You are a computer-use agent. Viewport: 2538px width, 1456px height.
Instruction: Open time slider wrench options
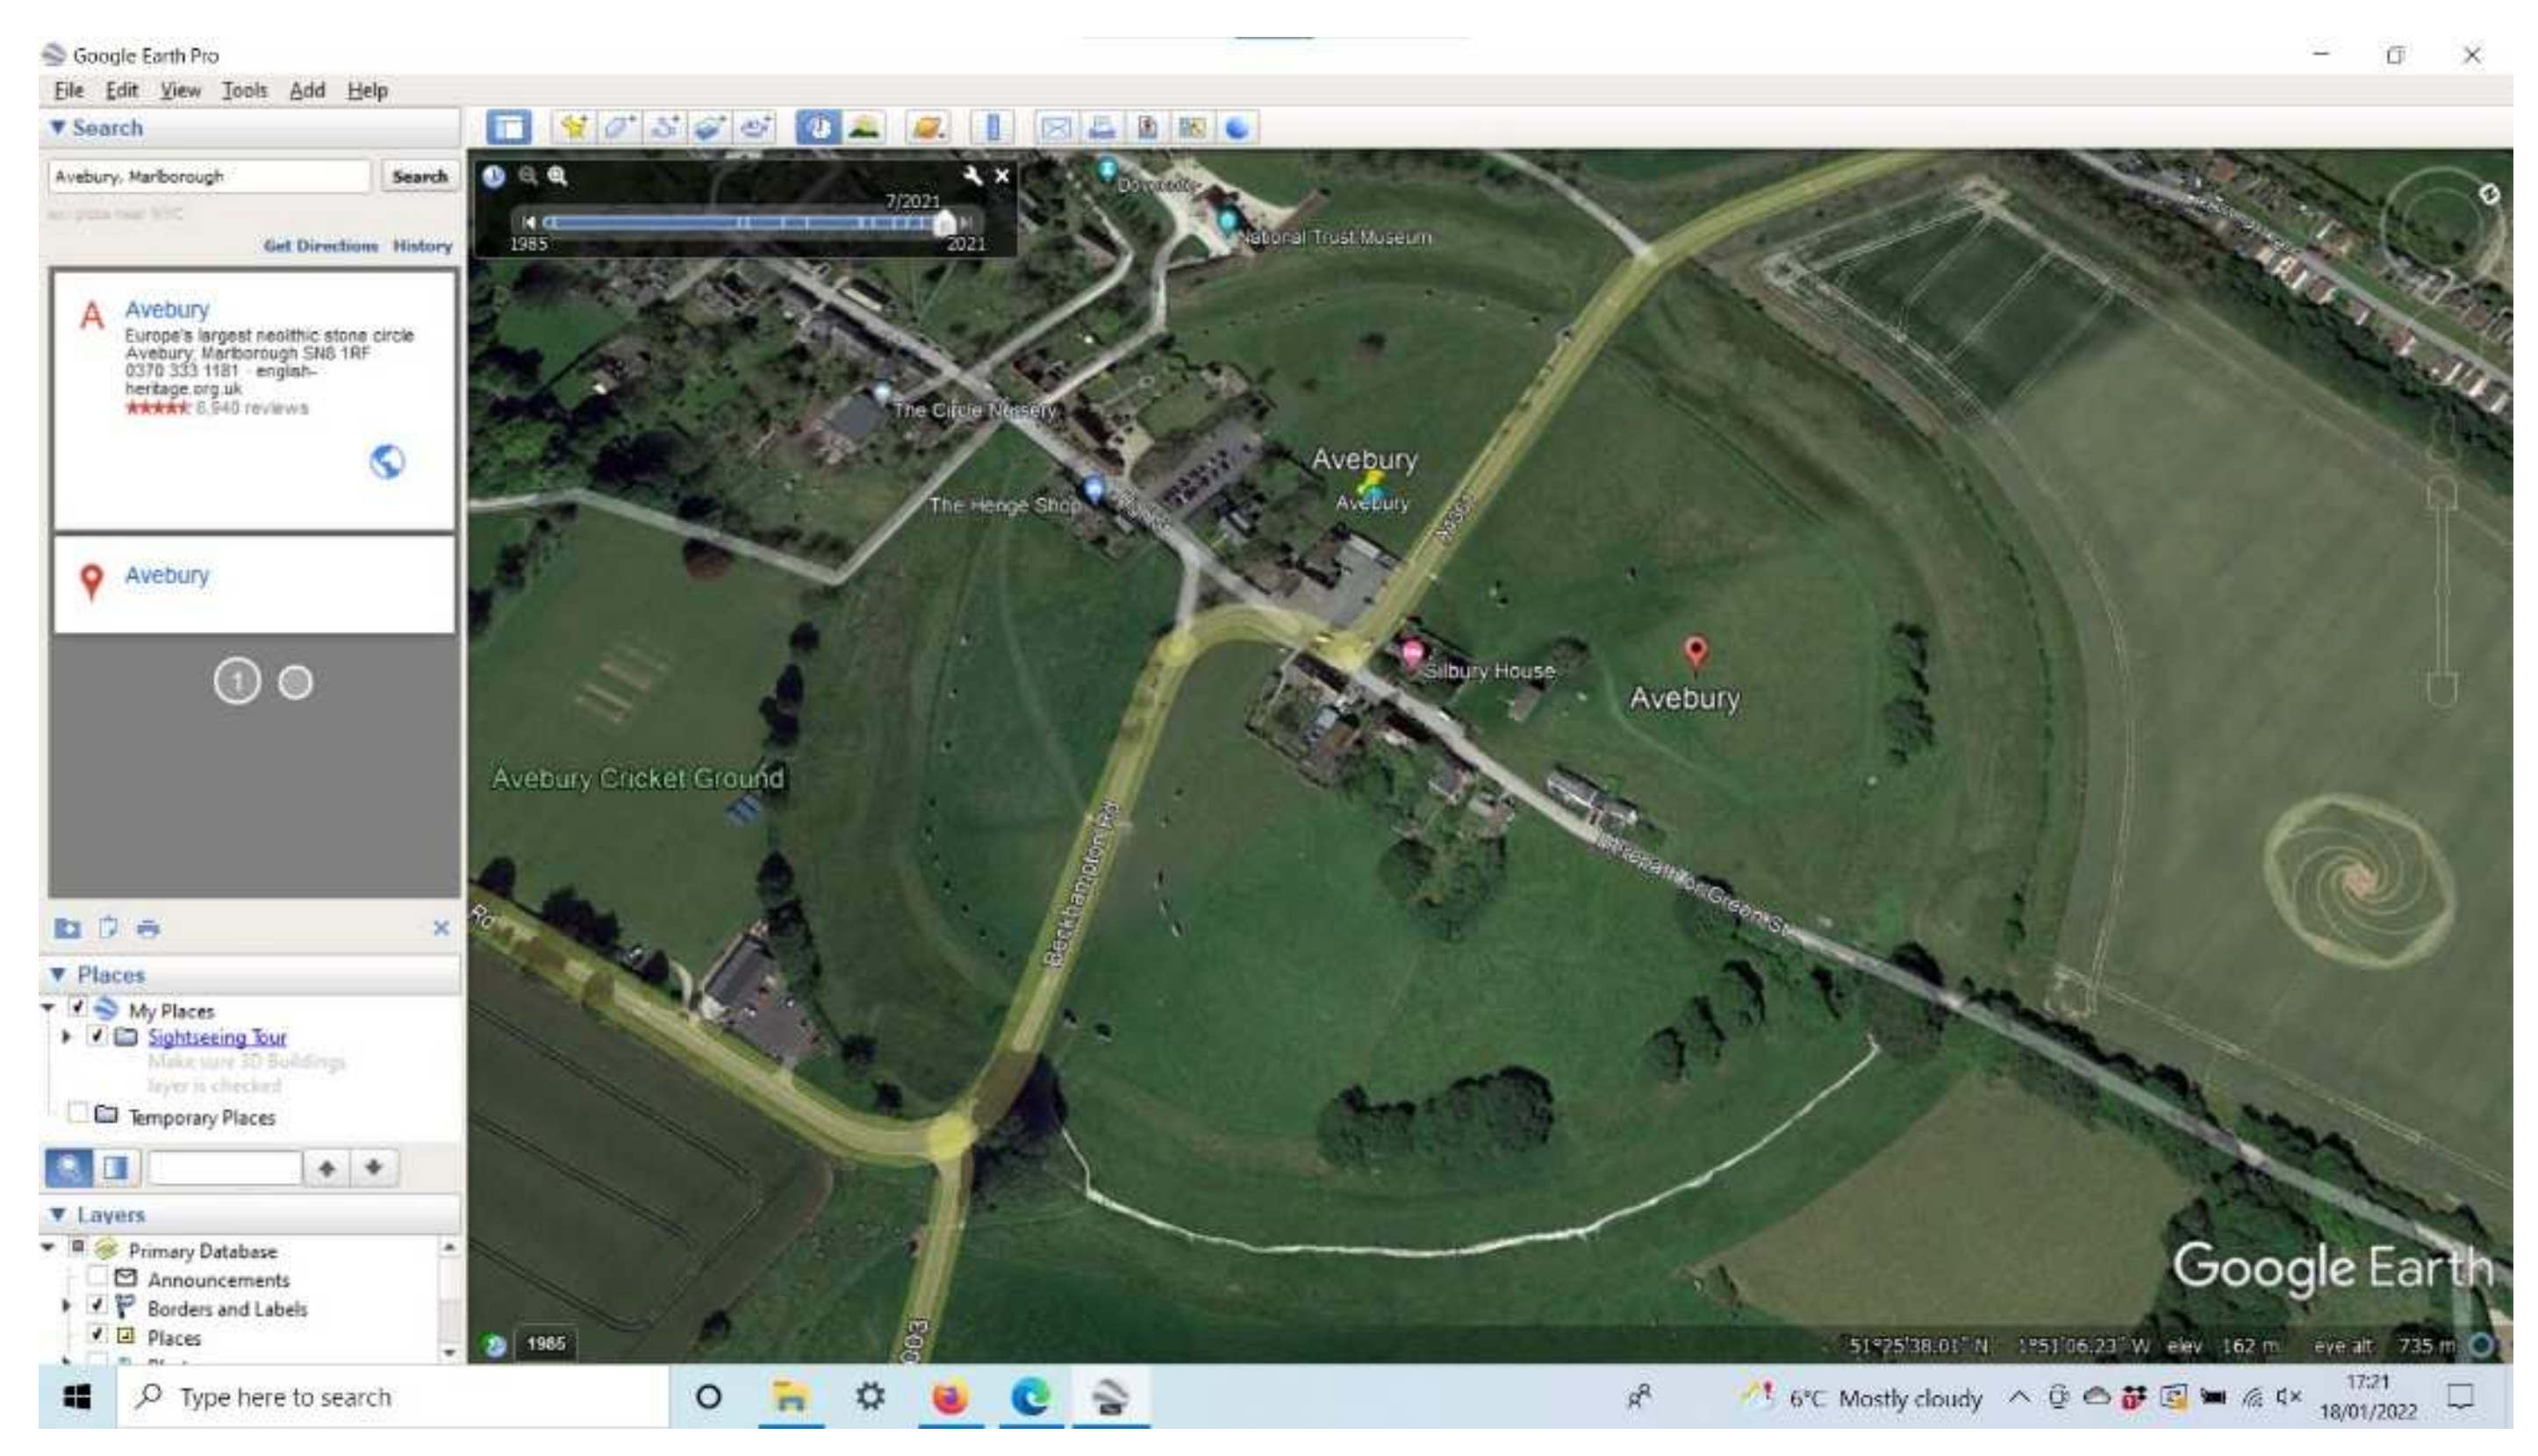click(x=972, y=176)
